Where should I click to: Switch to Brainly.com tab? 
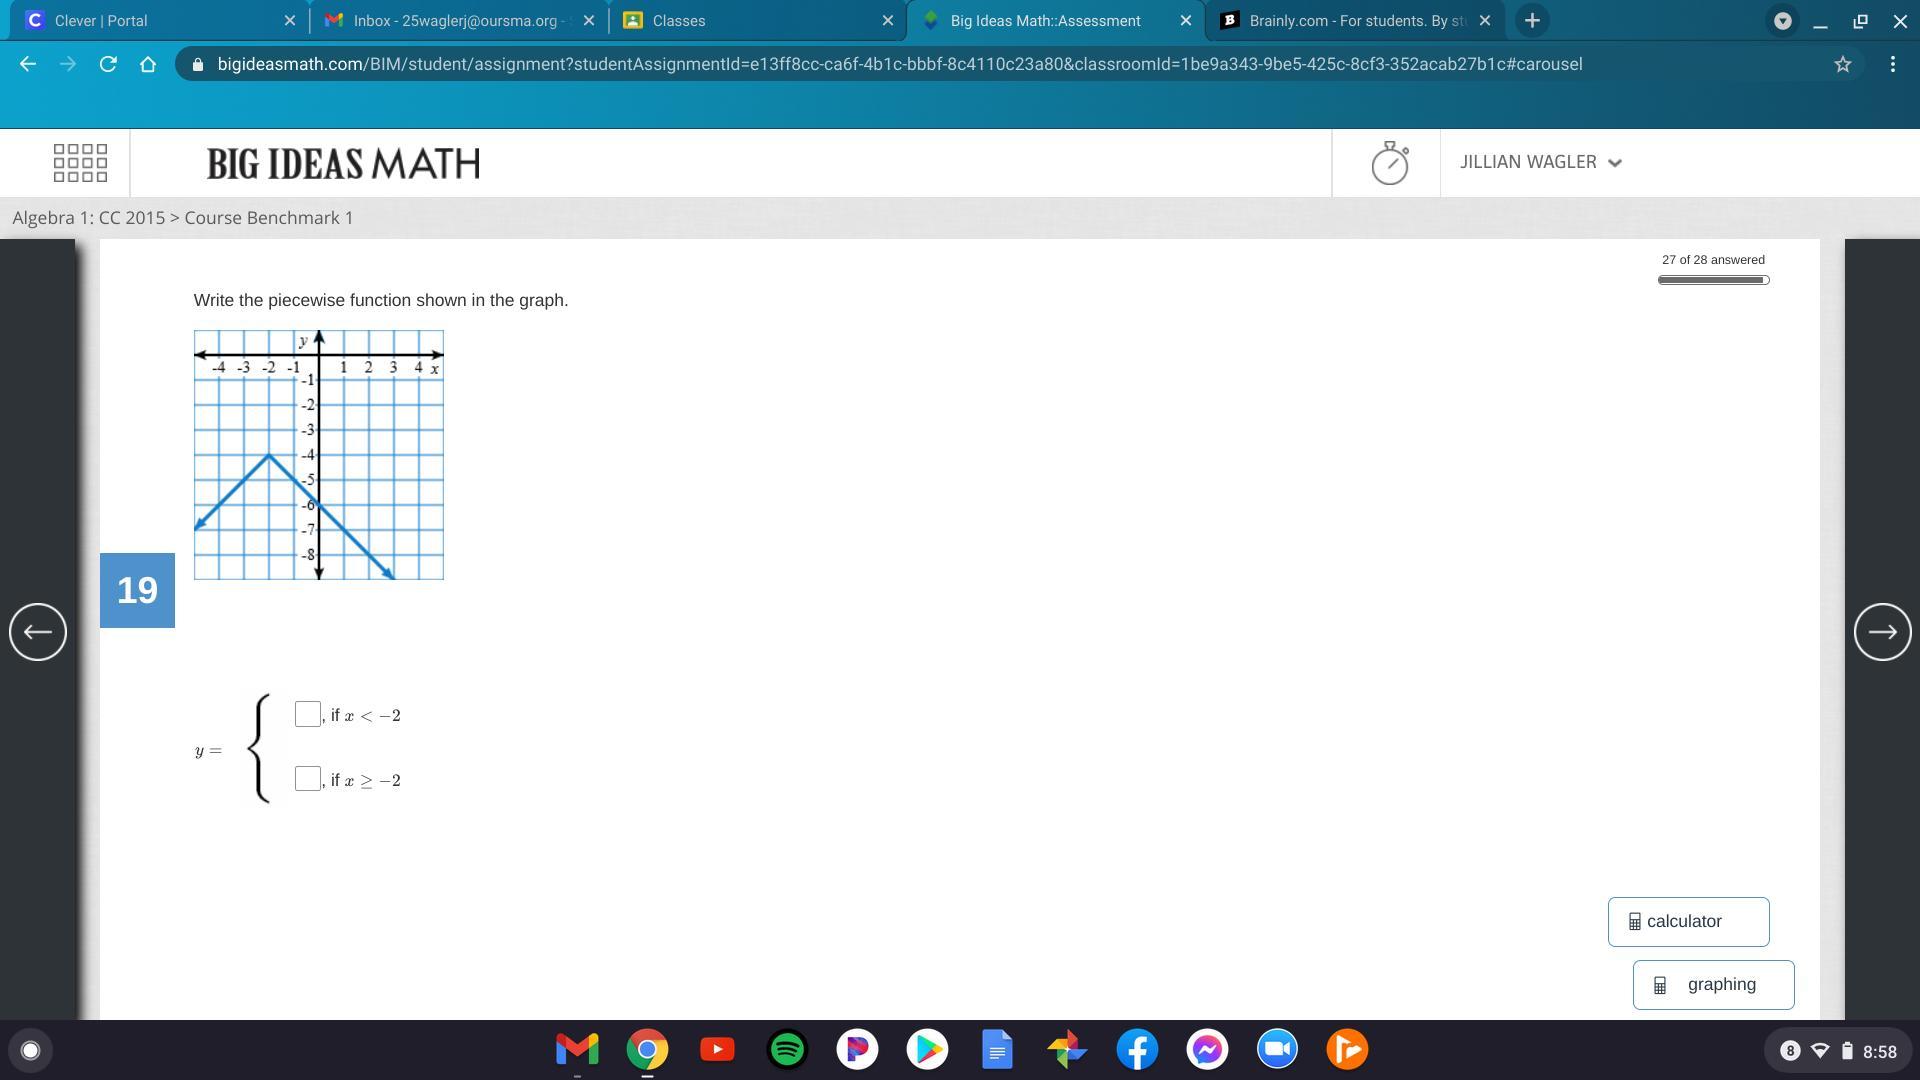pos(1345,20)
